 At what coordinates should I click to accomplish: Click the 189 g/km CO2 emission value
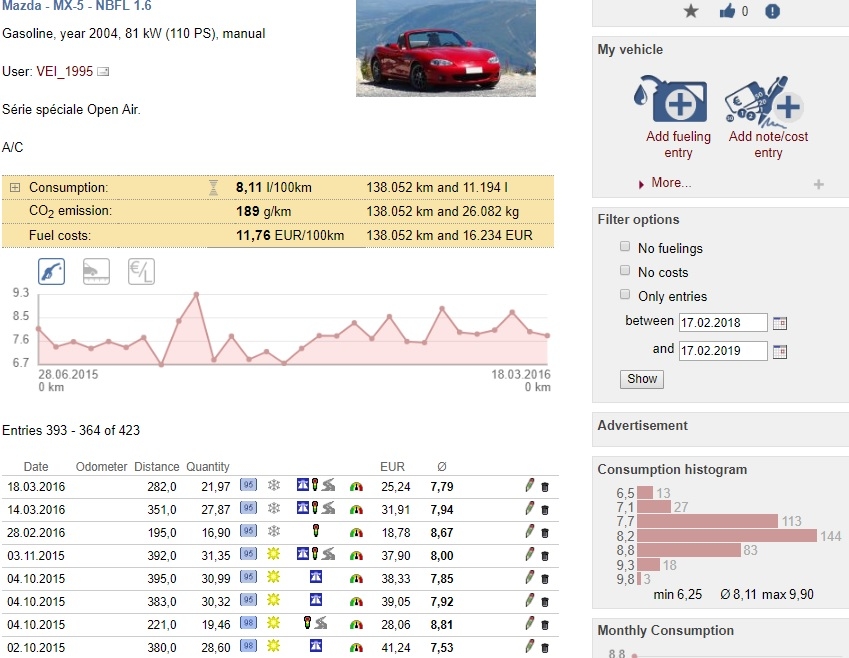click(263, 211)
